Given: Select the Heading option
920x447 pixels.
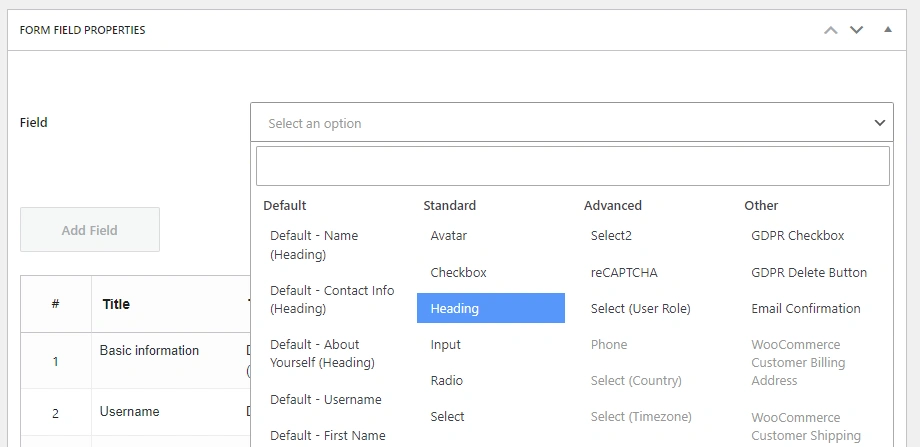Looking at the screenshot, I should point(490,308).
